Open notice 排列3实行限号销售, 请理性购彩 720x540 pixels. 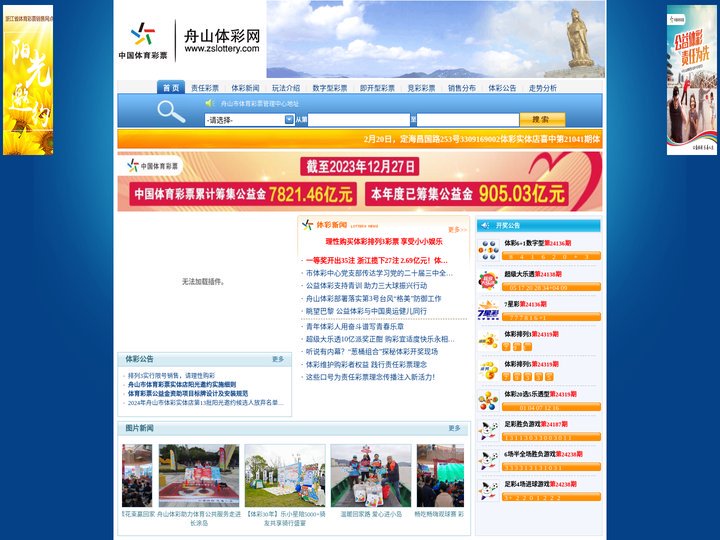pos(171,376)
